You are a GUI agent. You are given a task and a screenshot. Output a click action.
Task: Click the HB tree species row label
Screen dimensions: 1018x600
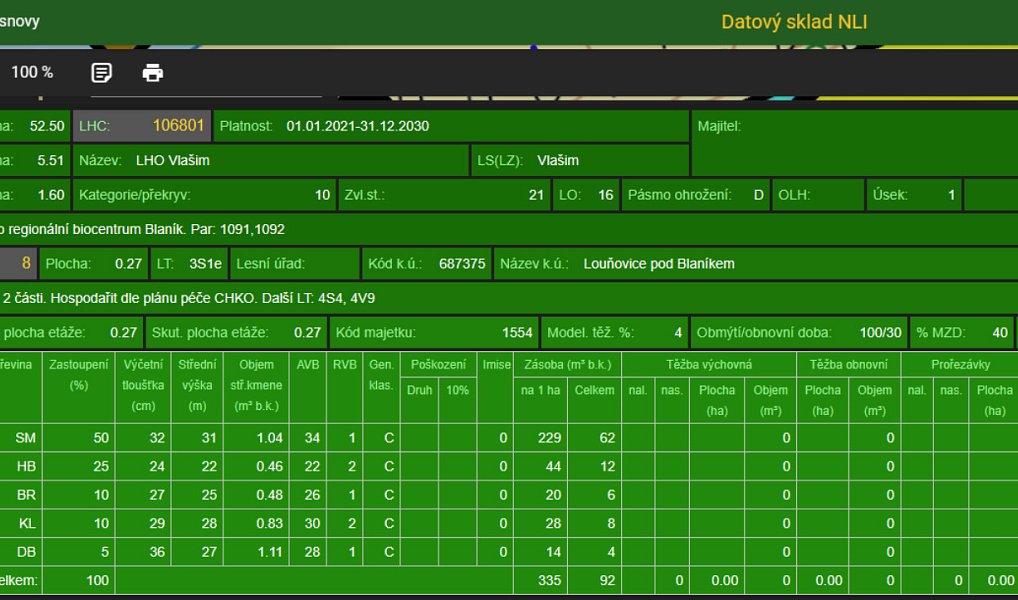point(26,466)
